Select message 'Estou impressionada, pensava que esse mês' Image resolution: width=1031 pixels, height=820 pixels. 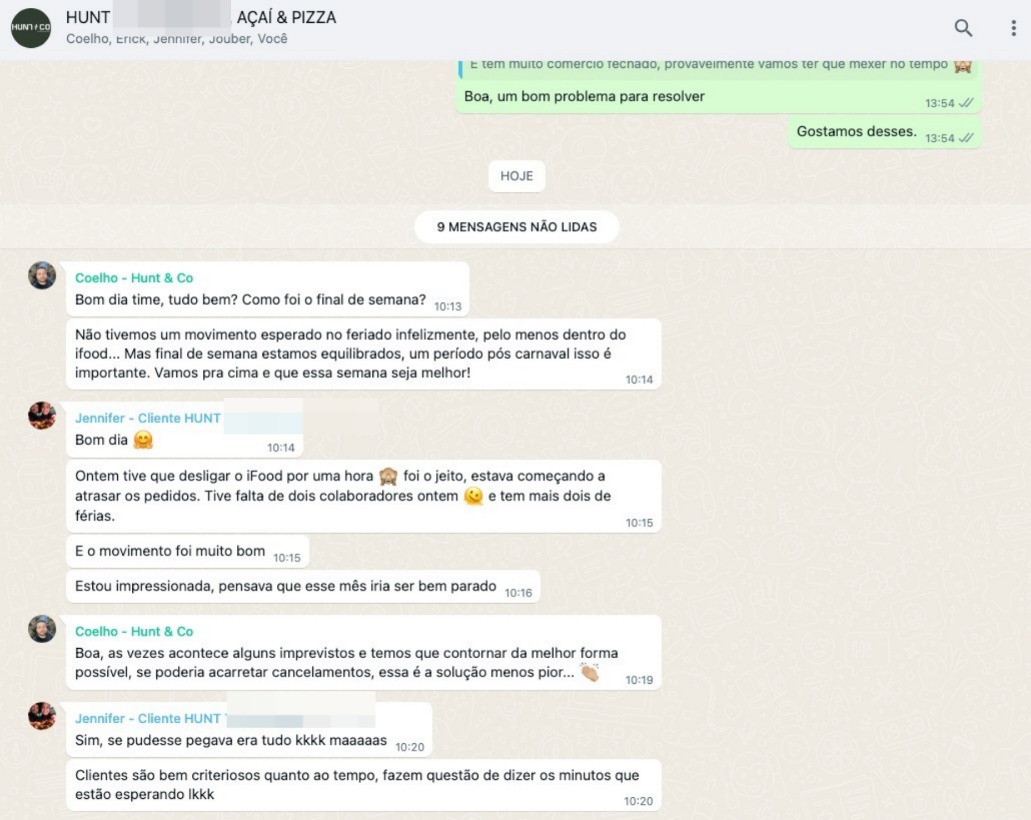(x=303, y=586)
